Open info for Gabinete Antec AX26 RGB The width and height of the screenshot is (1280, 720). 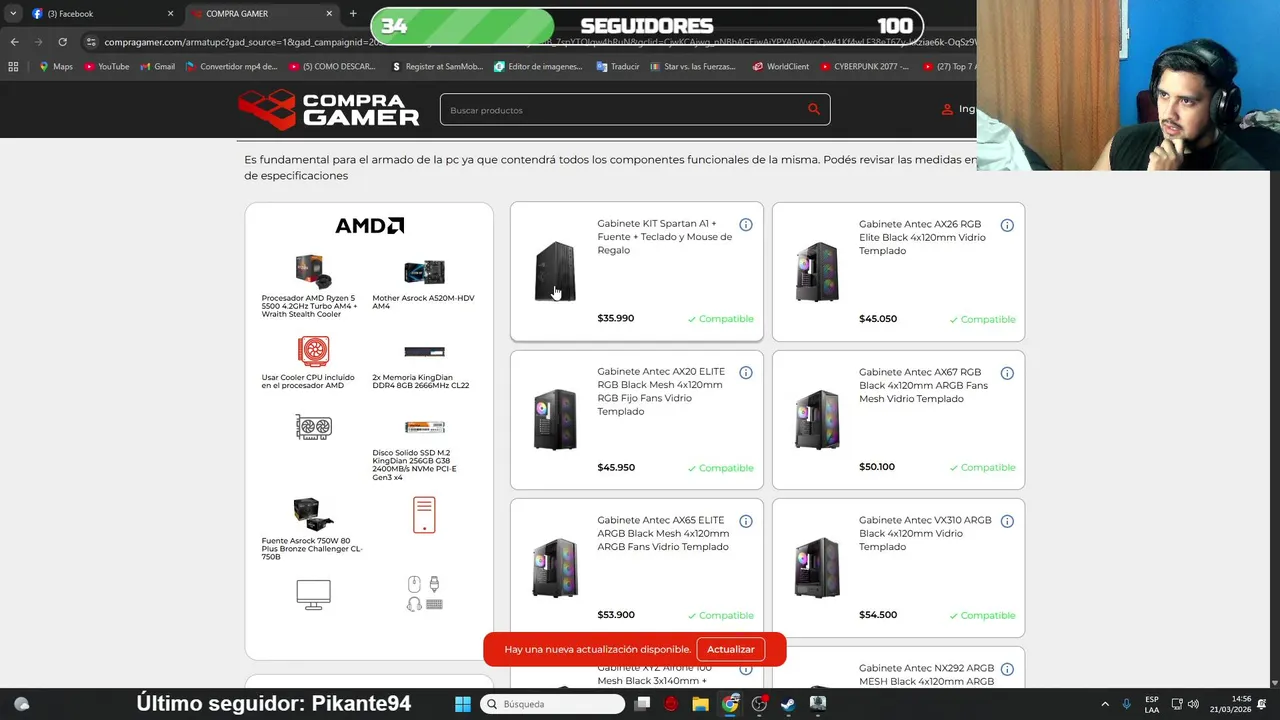(x=1007, y=225)
